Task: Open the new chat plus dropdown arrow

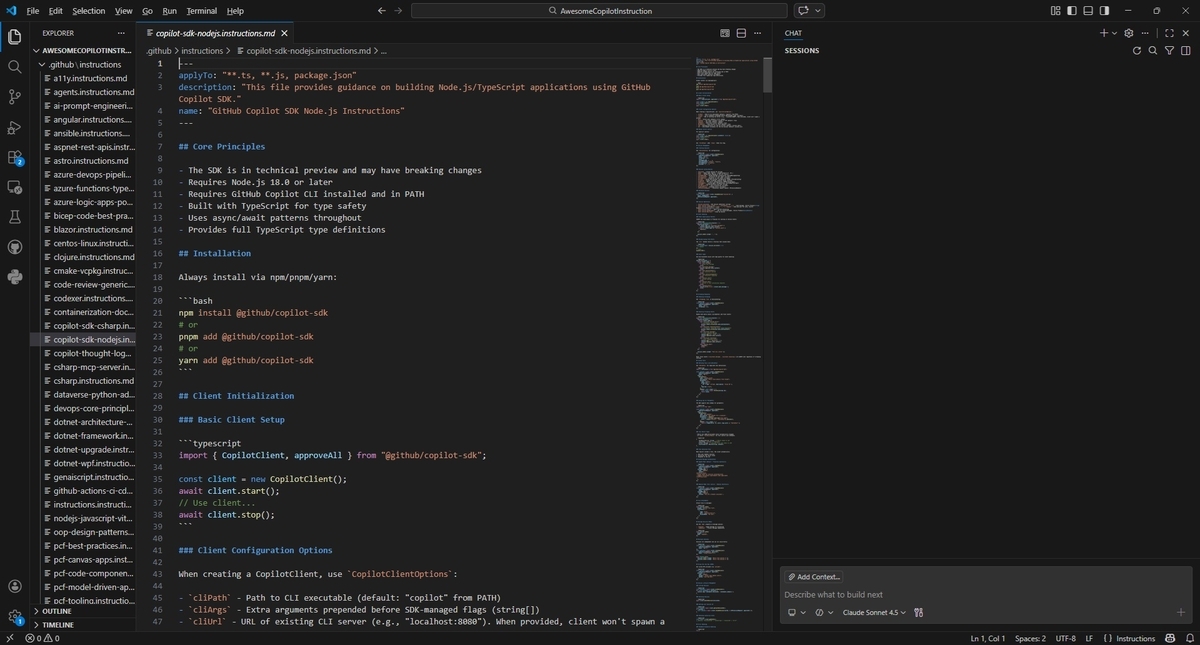Action: click(1115, 33)
